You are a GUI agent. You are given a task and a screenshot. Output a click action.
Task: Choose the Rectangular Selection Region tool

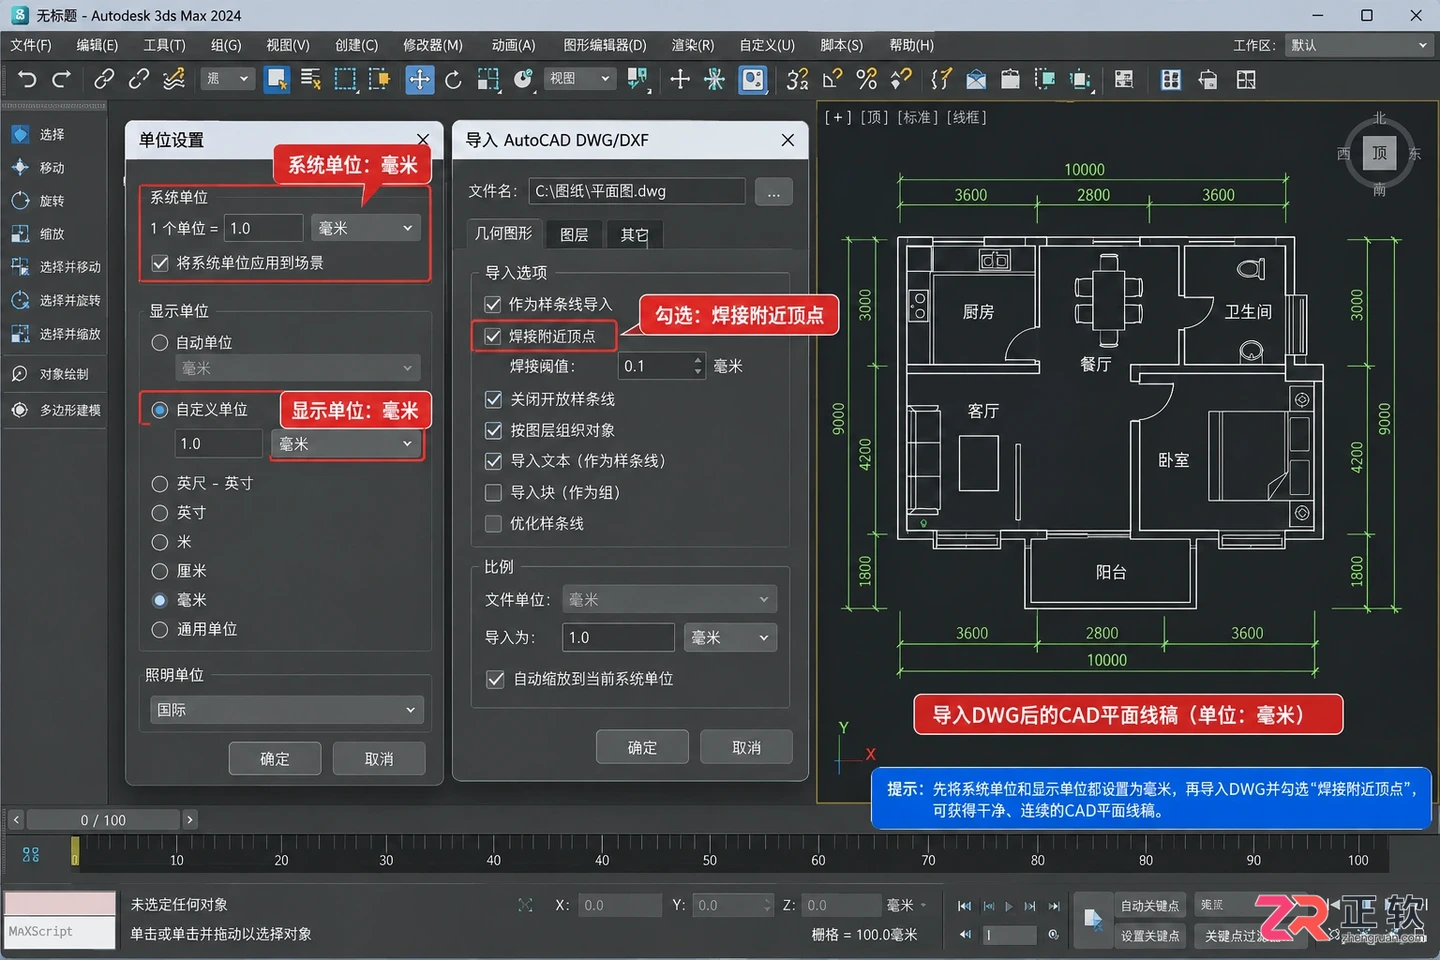[x=345, y=79]
